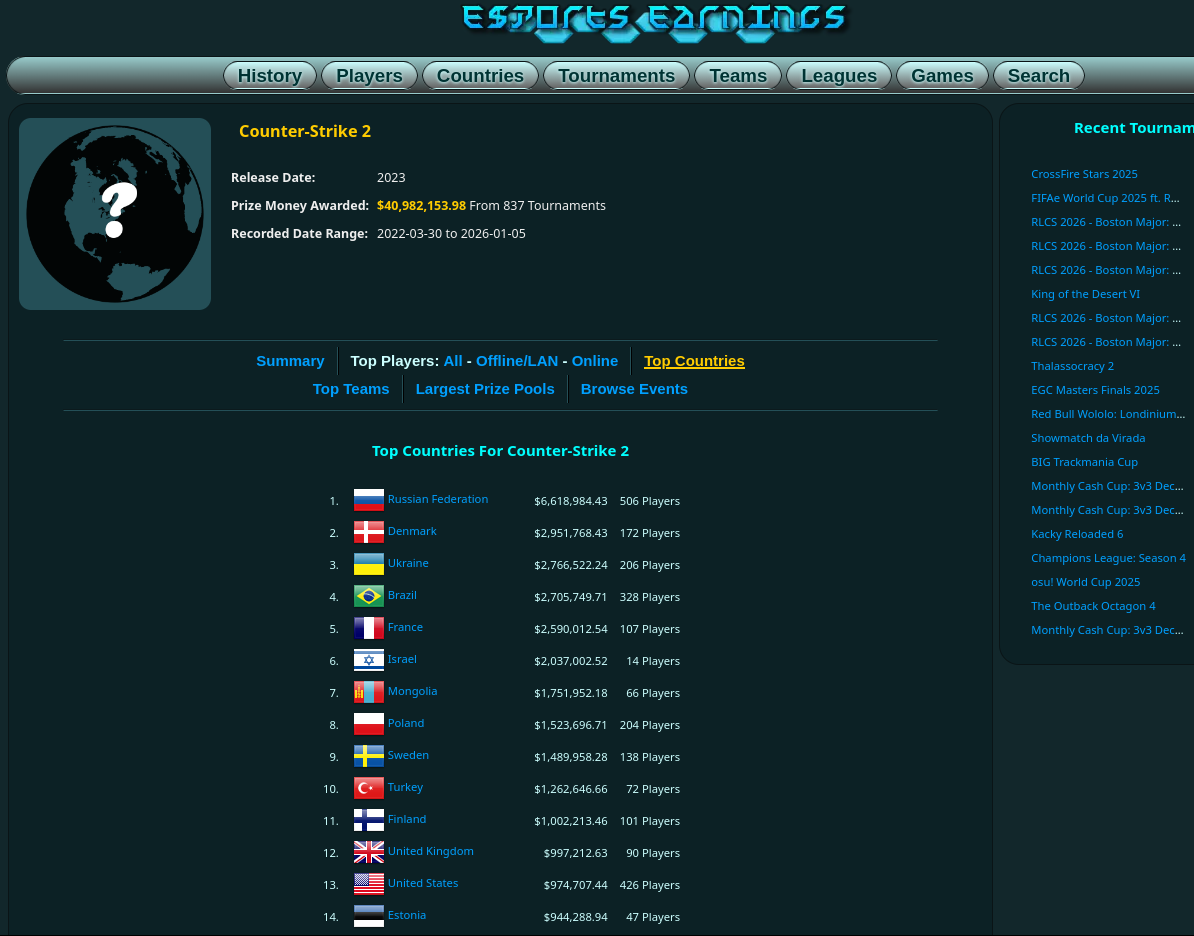Open the Ukraine country link
This screenshot has width=1194, height=936.
(x=408, y=563)
